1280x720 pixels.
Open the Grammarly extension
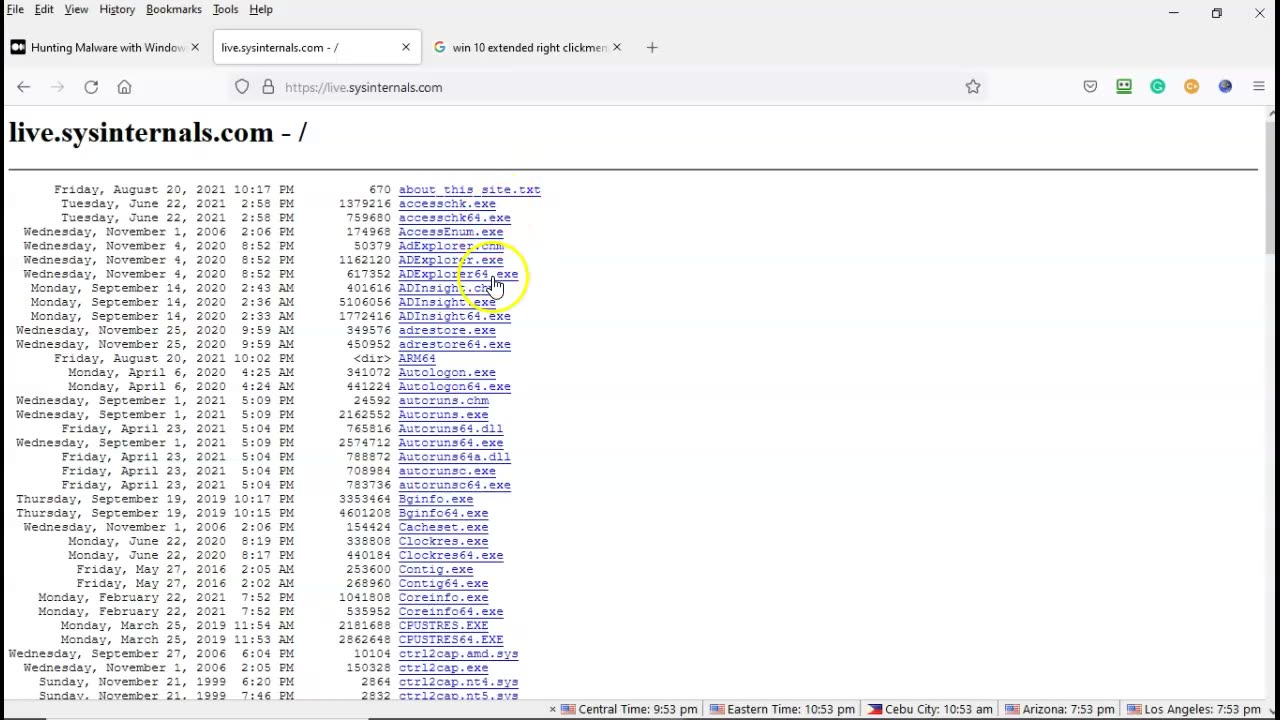click(x=1158, y=87)
